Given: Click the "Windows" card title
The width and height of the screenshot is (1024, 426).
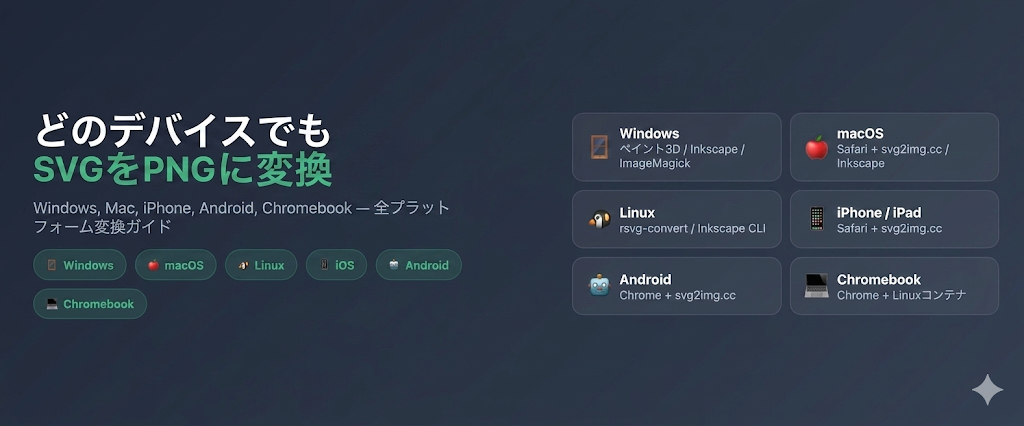Looking at the screenshot, I should point(649,134).
